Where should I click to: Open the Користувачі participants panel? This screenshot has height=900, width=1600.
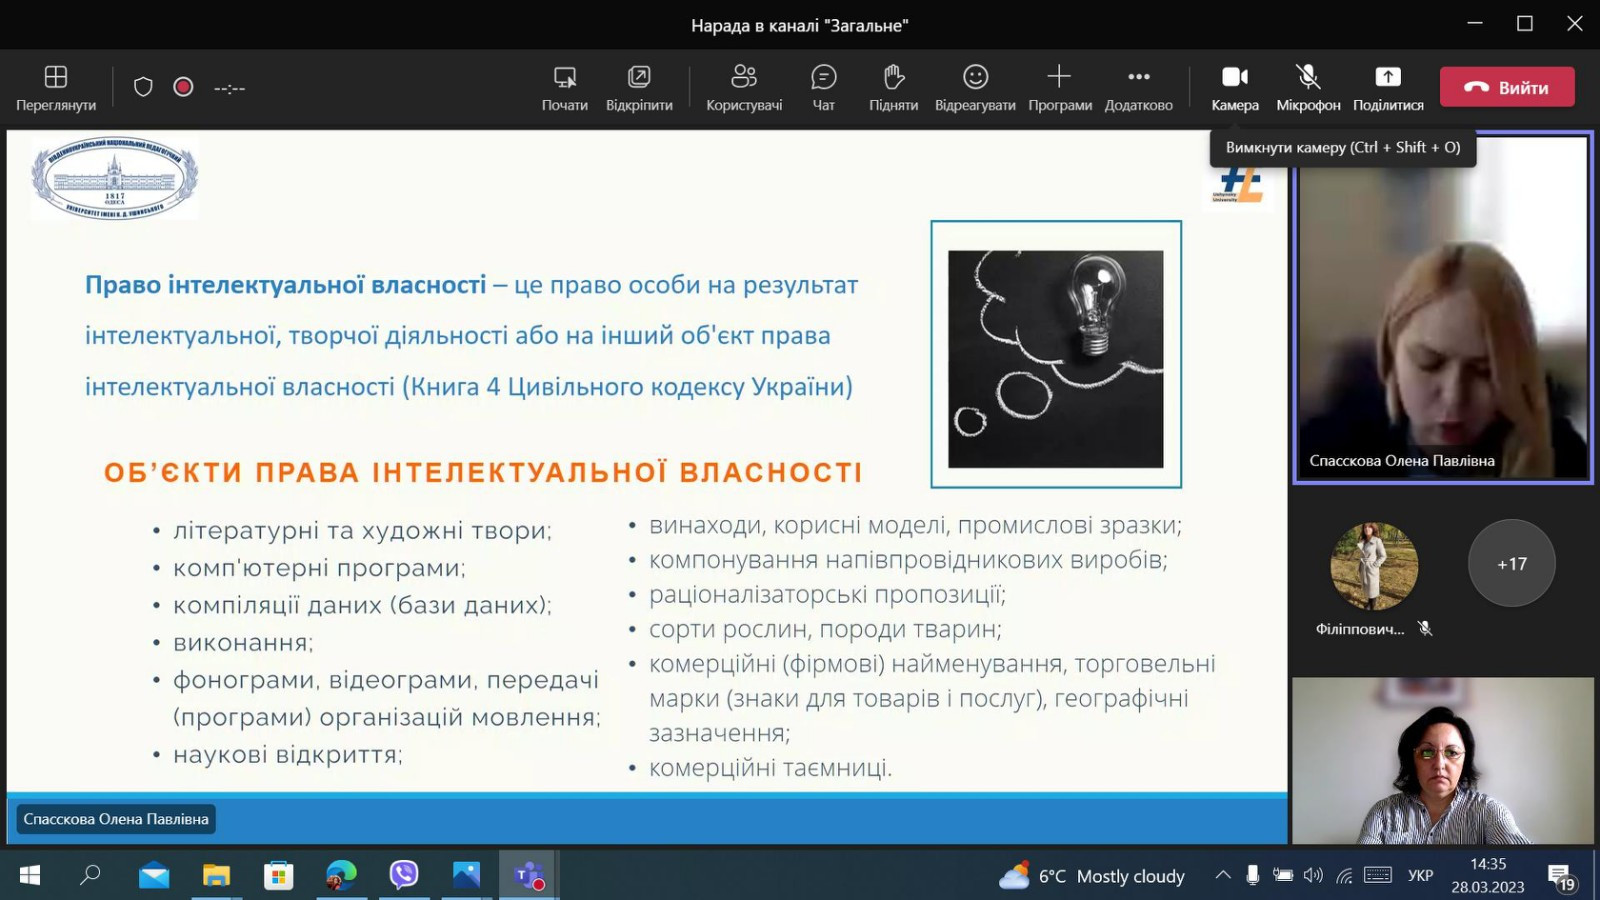[744, 87]
